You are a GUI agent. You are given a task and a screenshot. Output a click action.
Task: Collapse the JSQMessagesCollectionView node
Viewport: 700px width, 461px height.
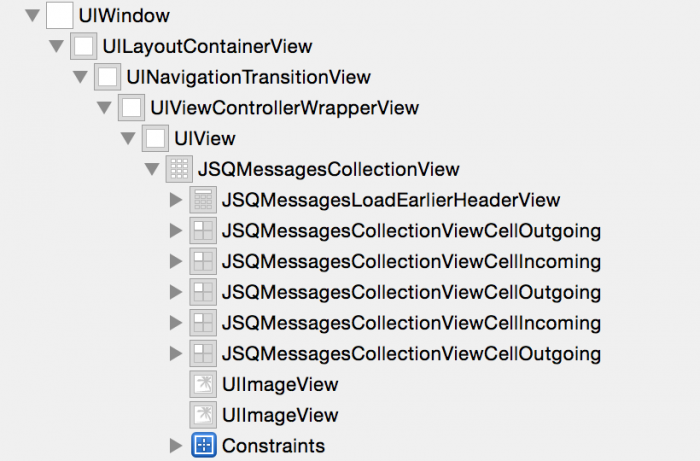tap(152, 169)
